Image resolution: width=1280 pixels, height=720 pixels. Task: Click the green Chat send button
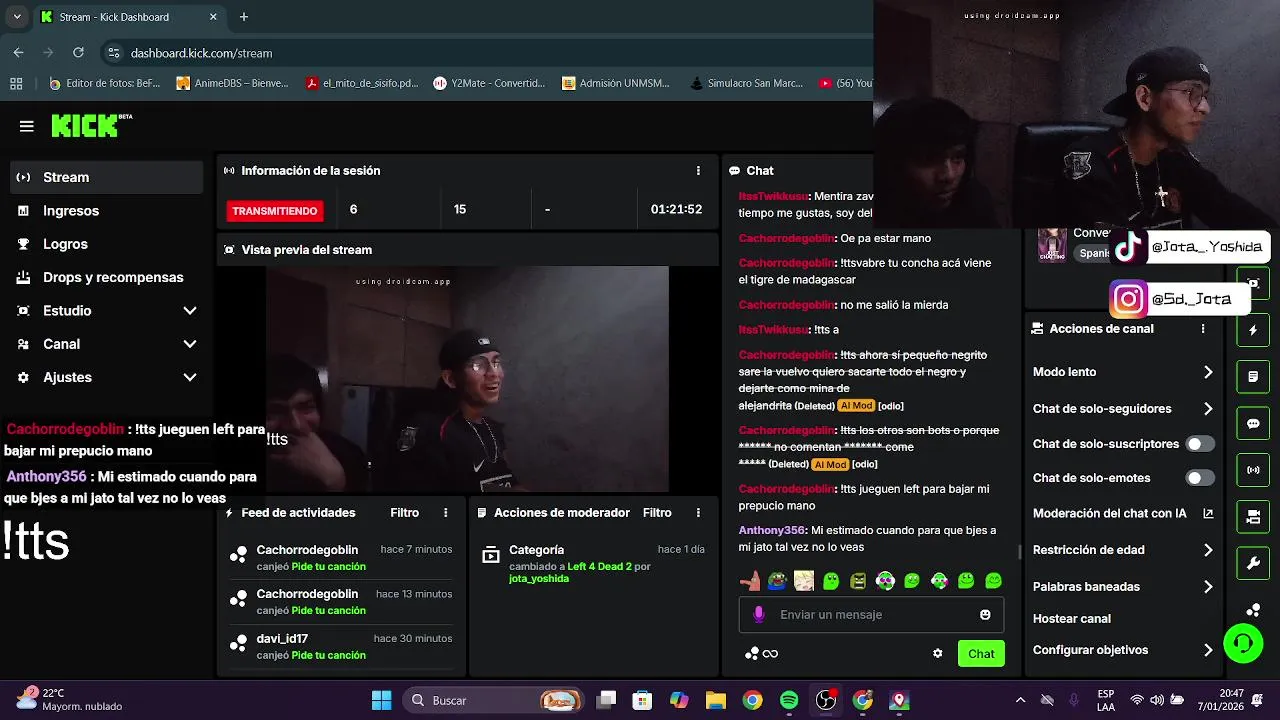coord(981,654)
